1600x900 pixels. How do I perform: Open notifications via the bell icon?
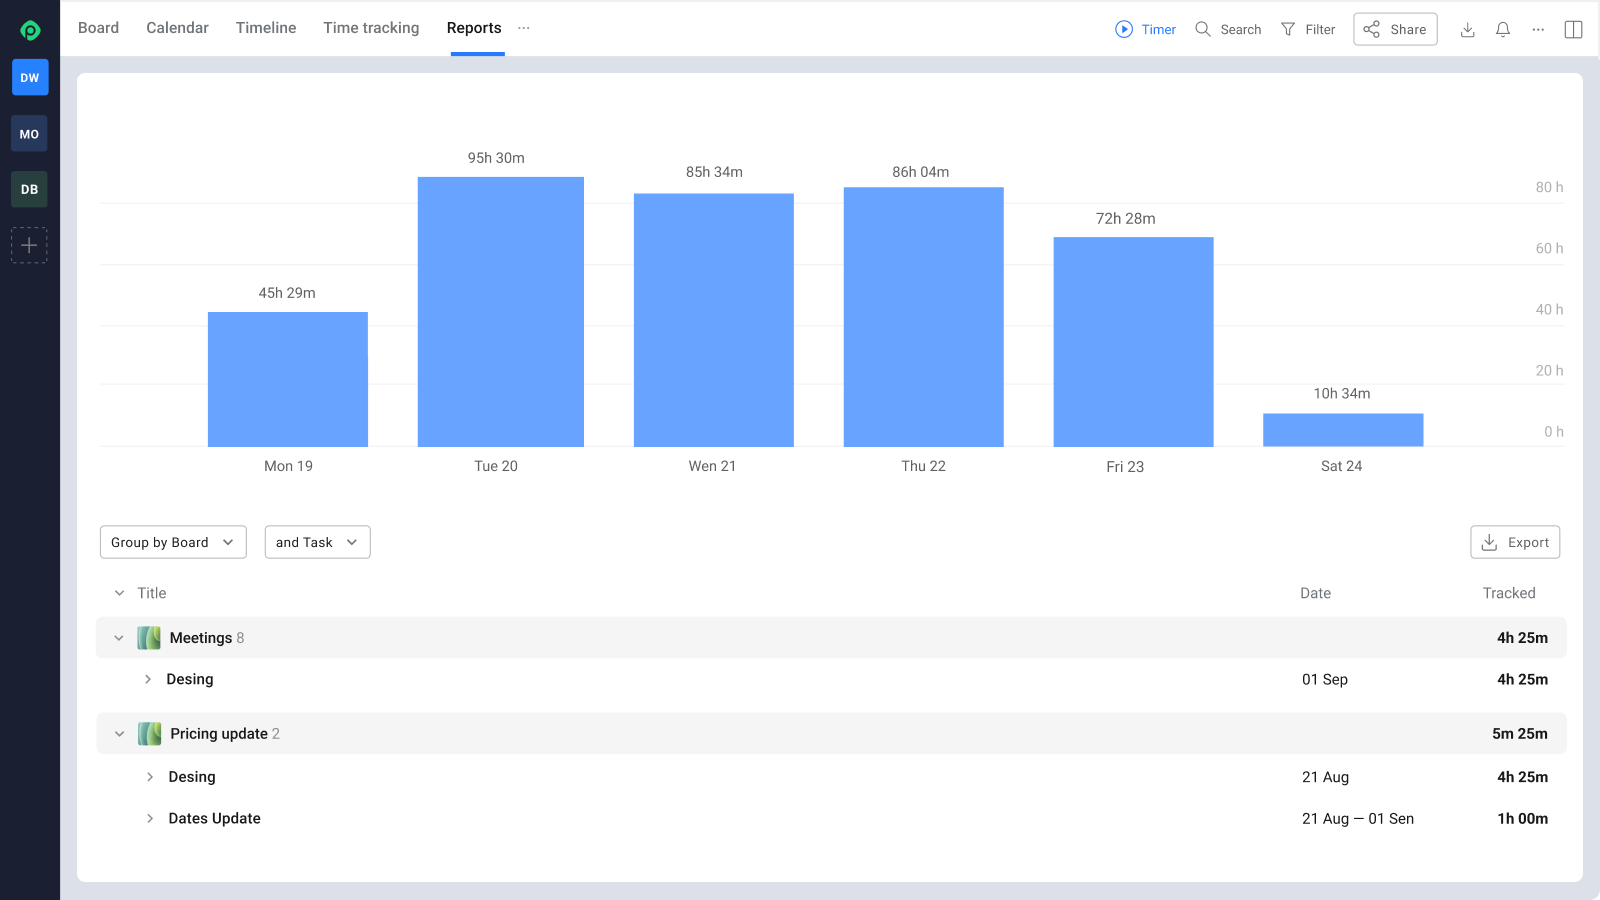[1502, 30]
